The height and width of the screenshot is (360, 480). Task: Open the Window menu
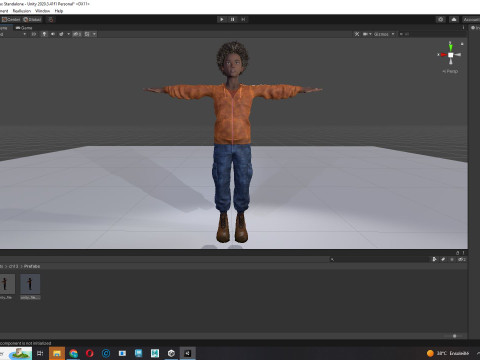pyautogui.click(x=42, y=11)
